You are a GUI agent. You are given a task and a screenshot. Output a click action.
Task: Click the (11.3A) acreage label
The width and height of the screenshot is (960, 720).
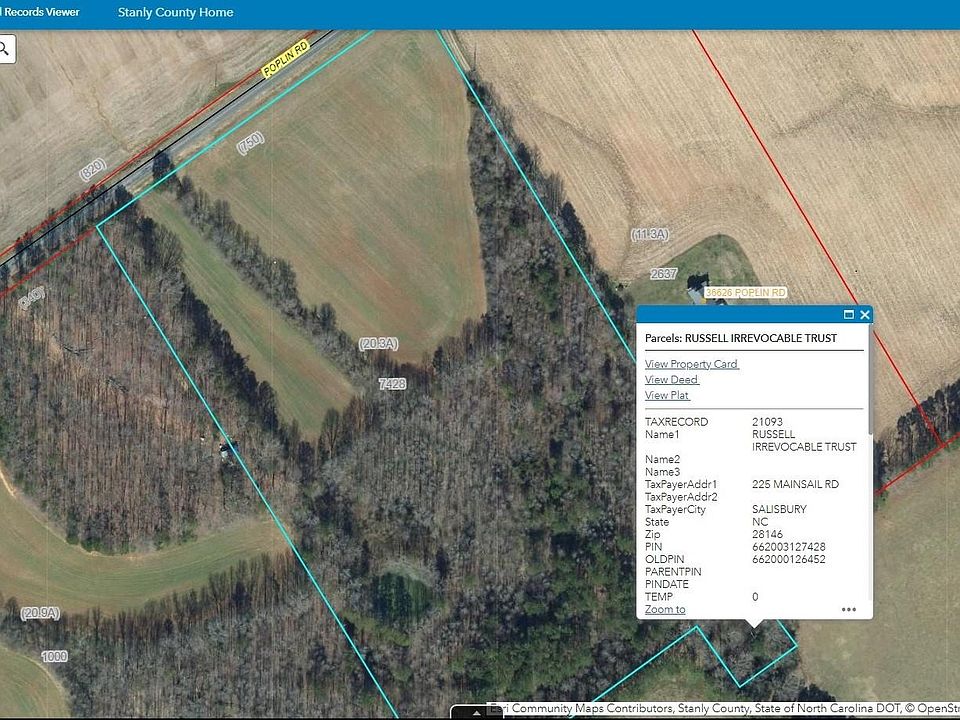[x=650, y=234]
